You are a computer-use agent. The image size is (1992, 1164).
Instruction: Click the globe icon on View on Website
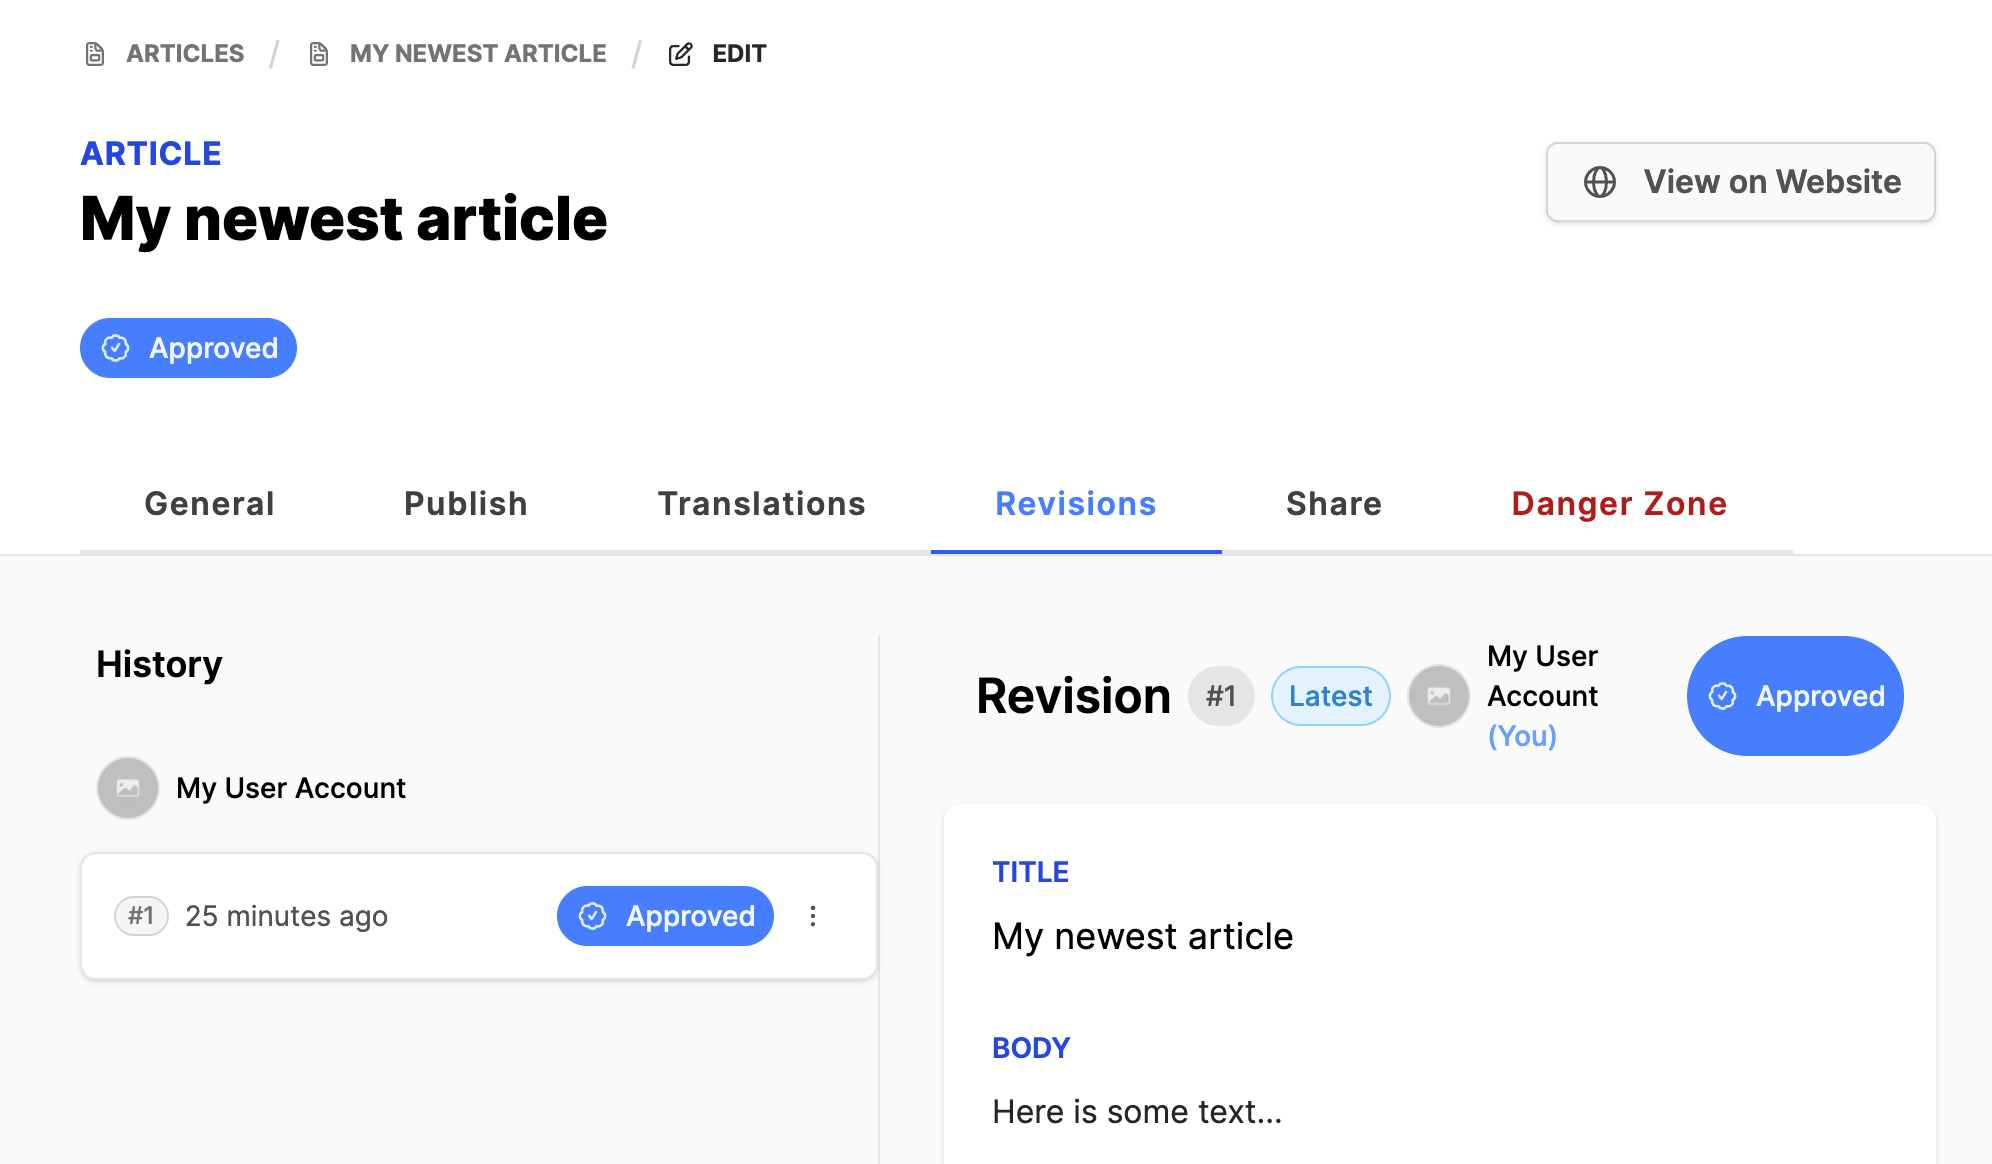1599,182
